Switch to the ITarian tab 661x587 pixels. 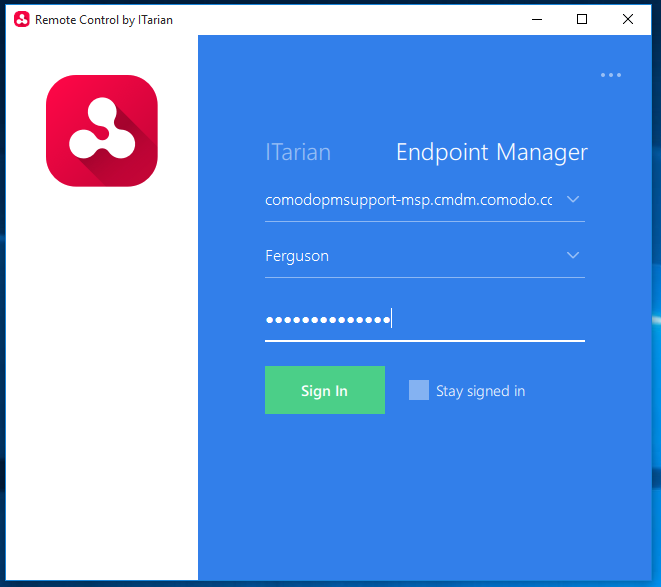pyautogui.click(x=298, y=152)
